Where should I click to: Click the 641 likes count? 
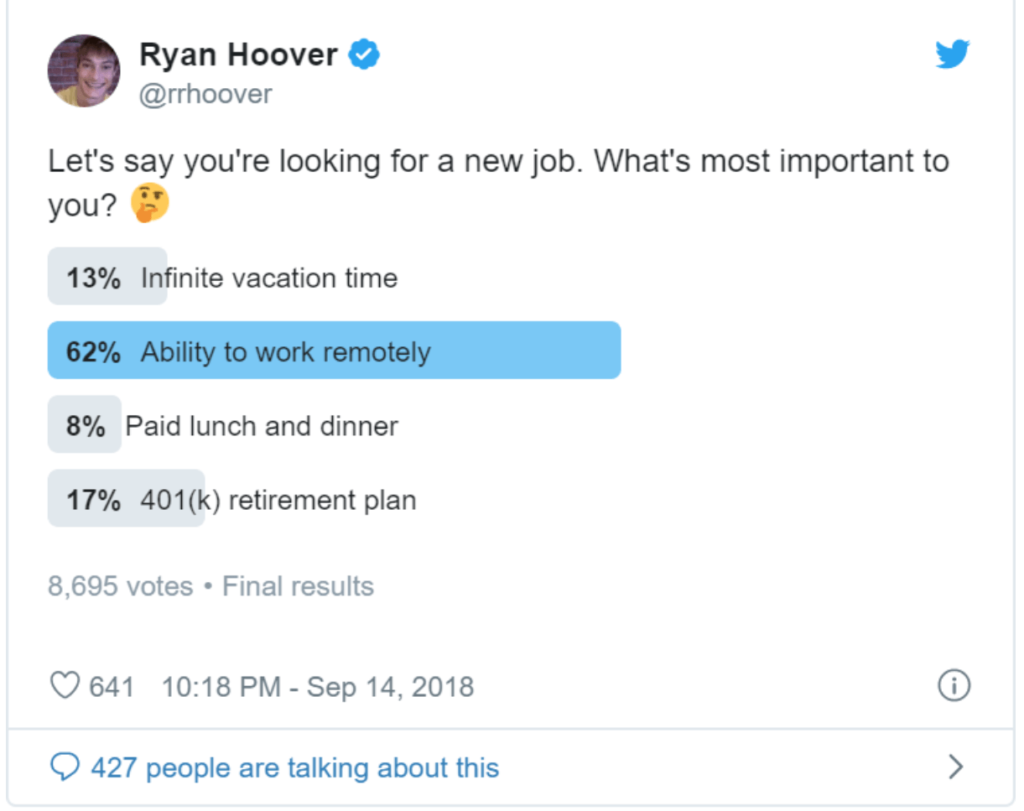pyautogui.click(x=112, y=687)
